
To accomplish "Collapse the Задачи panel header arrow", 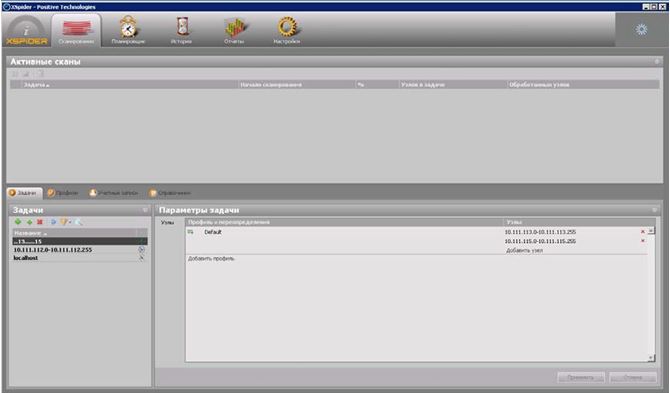I will tap(145, 210).
